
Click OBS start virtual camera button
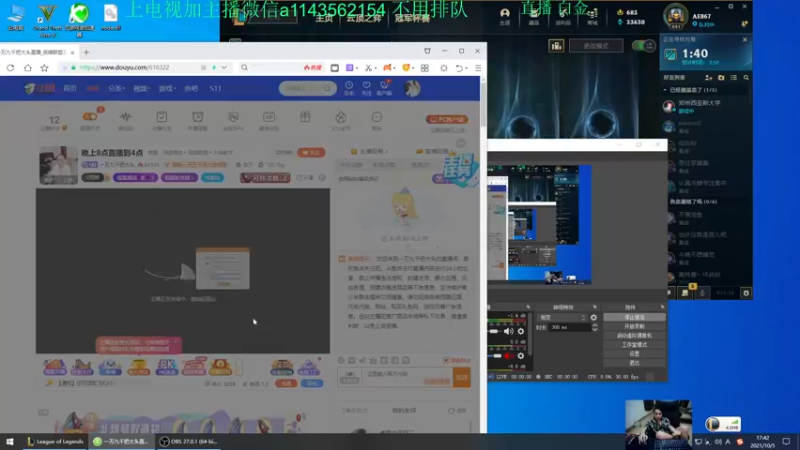[634, 336]
